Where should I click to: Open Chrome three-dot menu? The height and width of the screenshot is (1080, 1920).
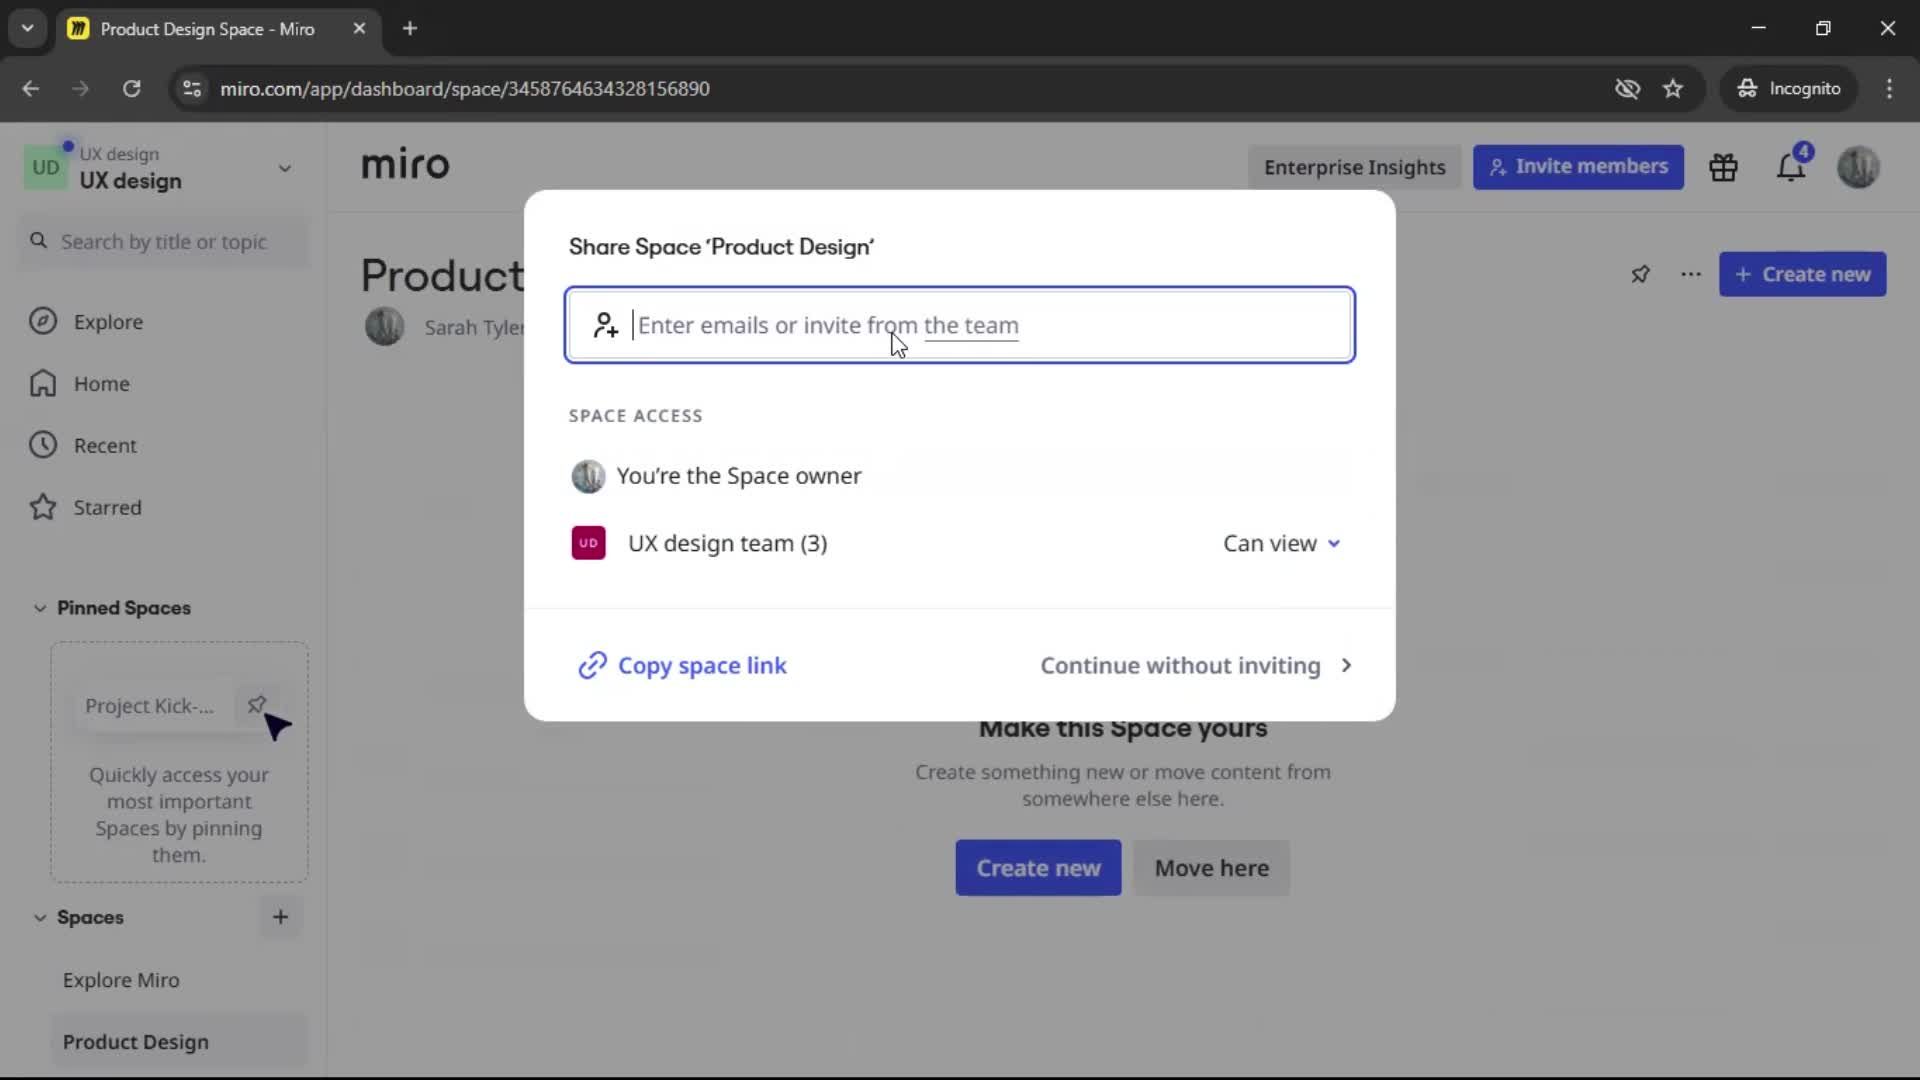1889,88
